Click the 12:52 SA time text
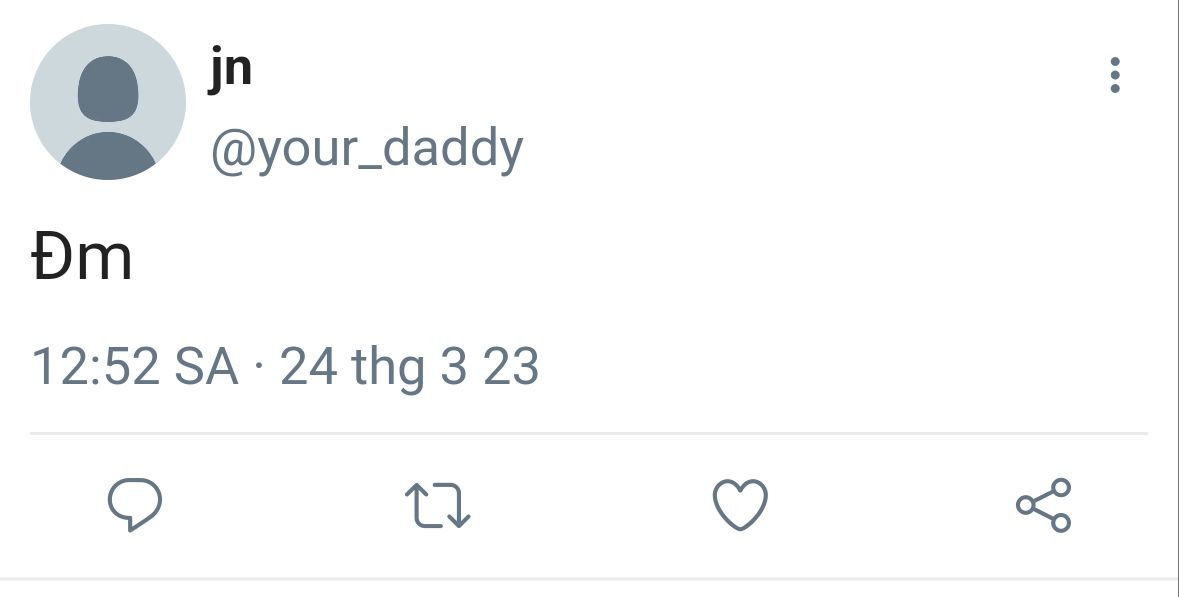The width and height of the screenshot is (1179, 597). (135, 367)
